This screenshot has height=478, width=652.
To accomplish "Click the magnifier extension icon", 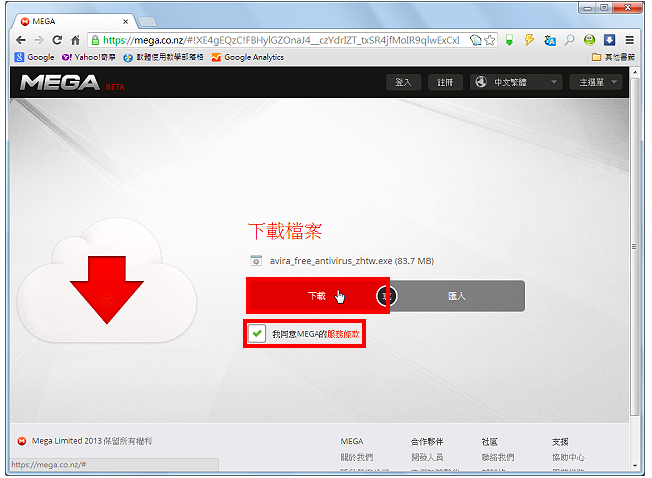I will (x=569, y=40).
